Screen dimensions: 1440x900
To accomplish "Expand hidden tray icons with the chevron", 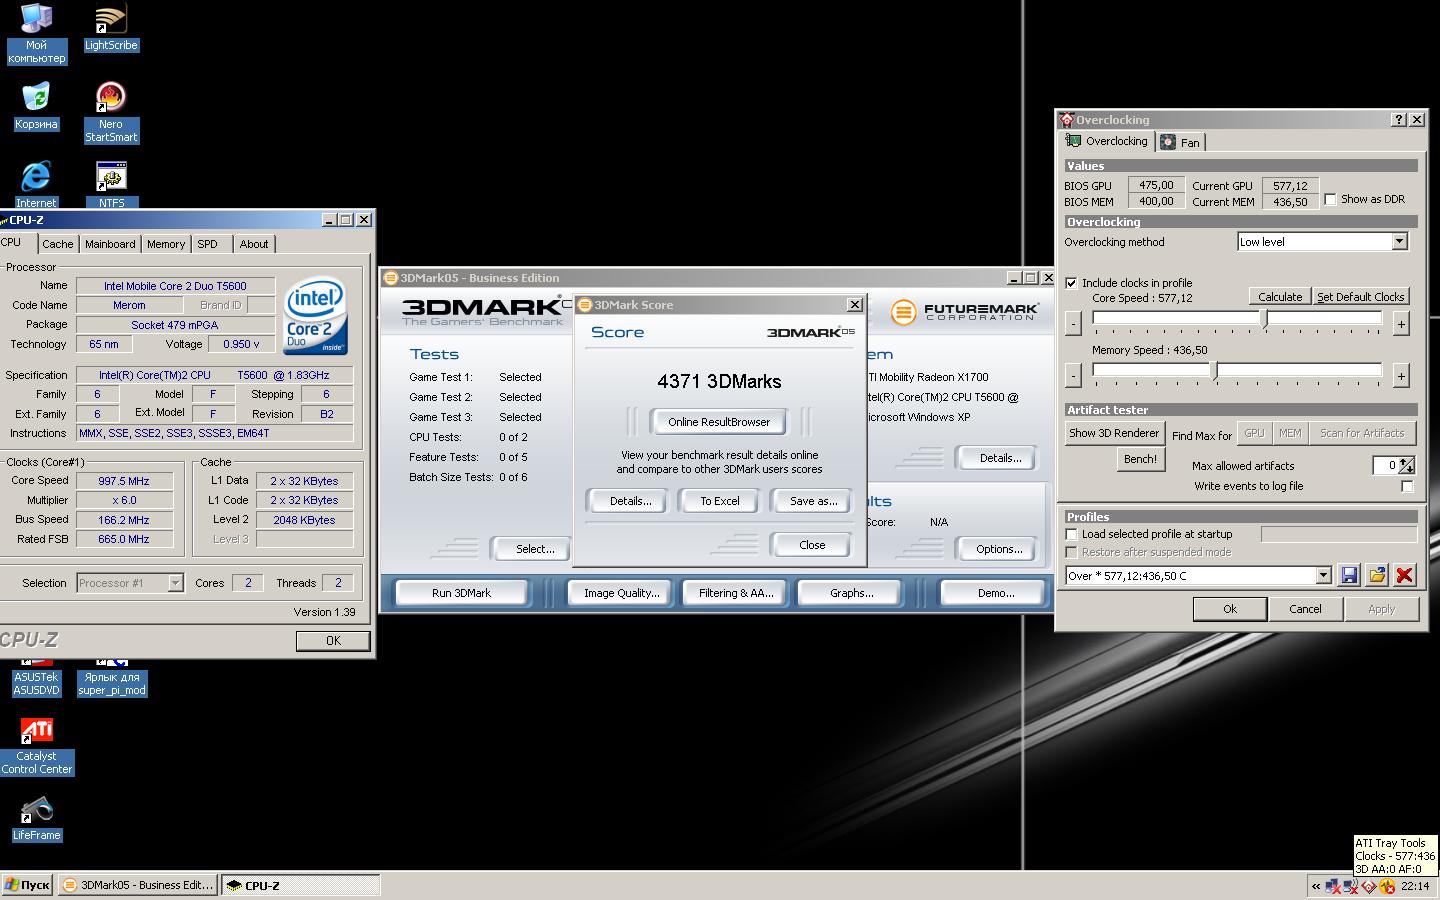I will (x=1316, y=886).
